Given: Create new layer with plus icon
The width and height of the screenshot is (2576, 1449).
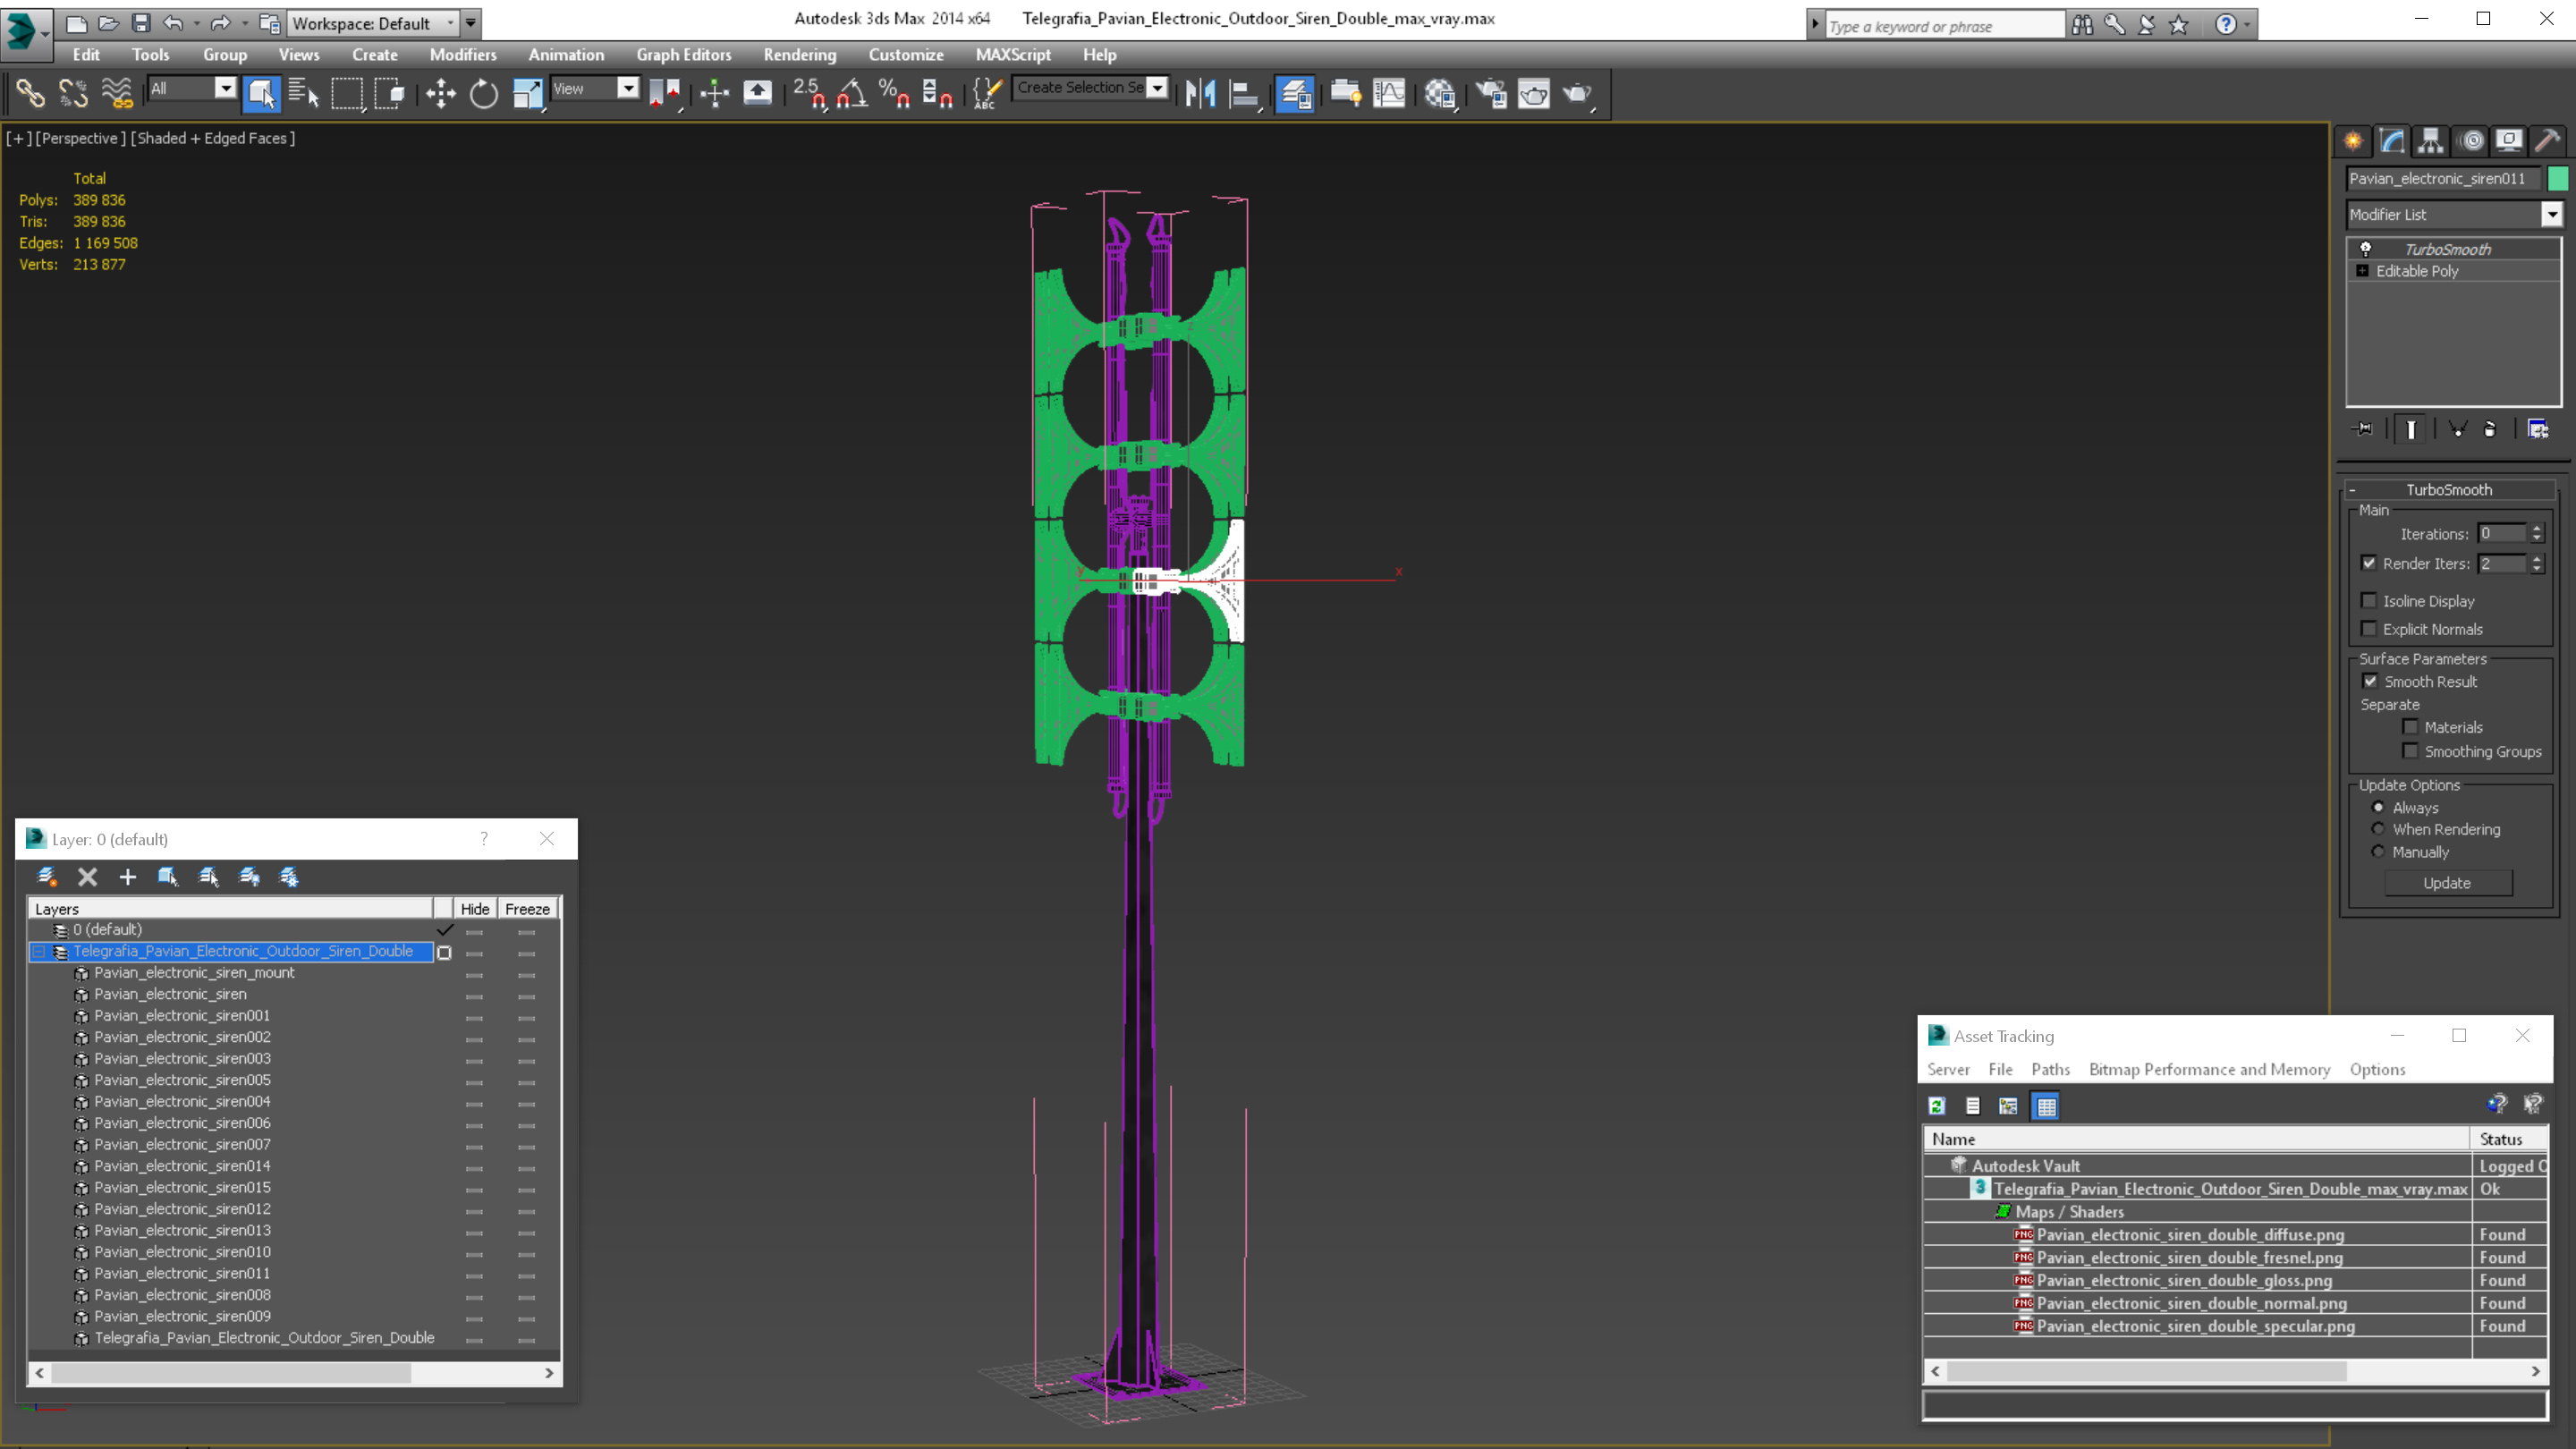Looking at the screenshot, I should [x=127, y=877].
